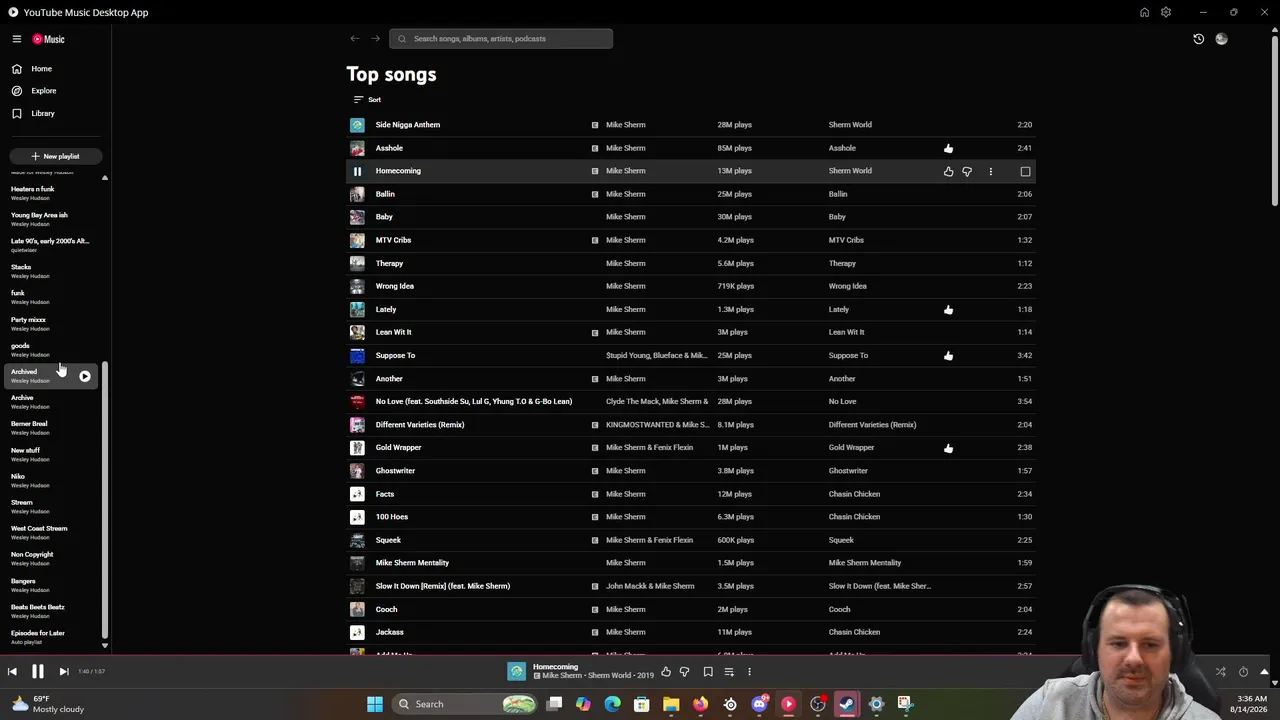Click the sidebar playlist scroll up arrow

click(x=104, y=178)
